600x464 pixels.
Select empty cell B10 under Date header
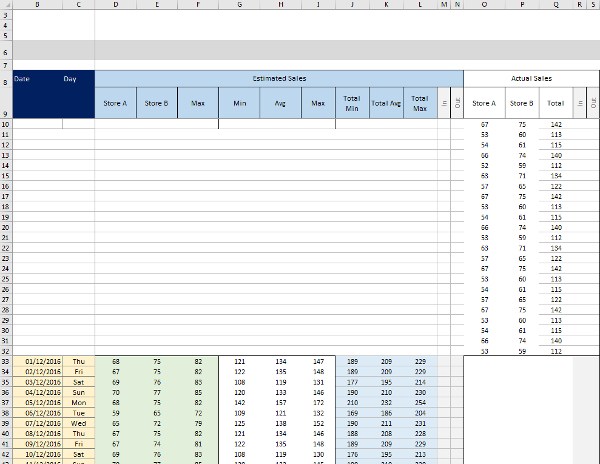[x=38, y=124]
